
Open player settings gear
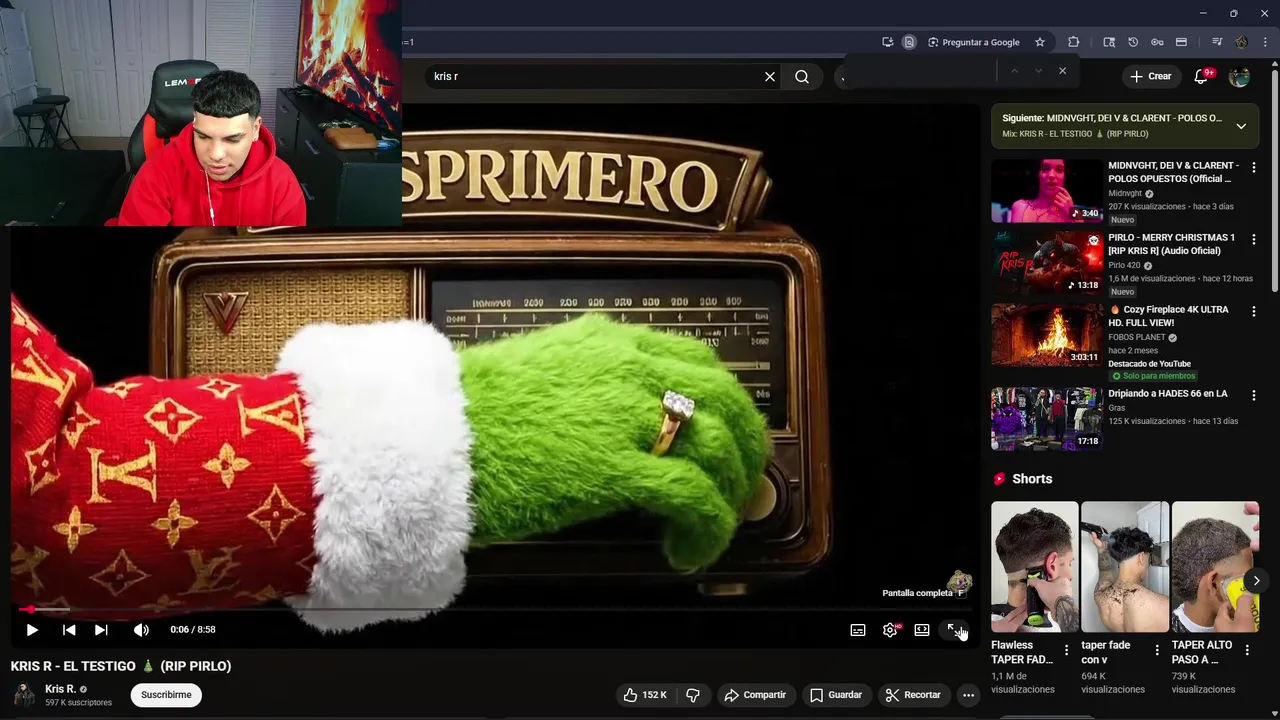pyautogui.click(x=890, y=630)
